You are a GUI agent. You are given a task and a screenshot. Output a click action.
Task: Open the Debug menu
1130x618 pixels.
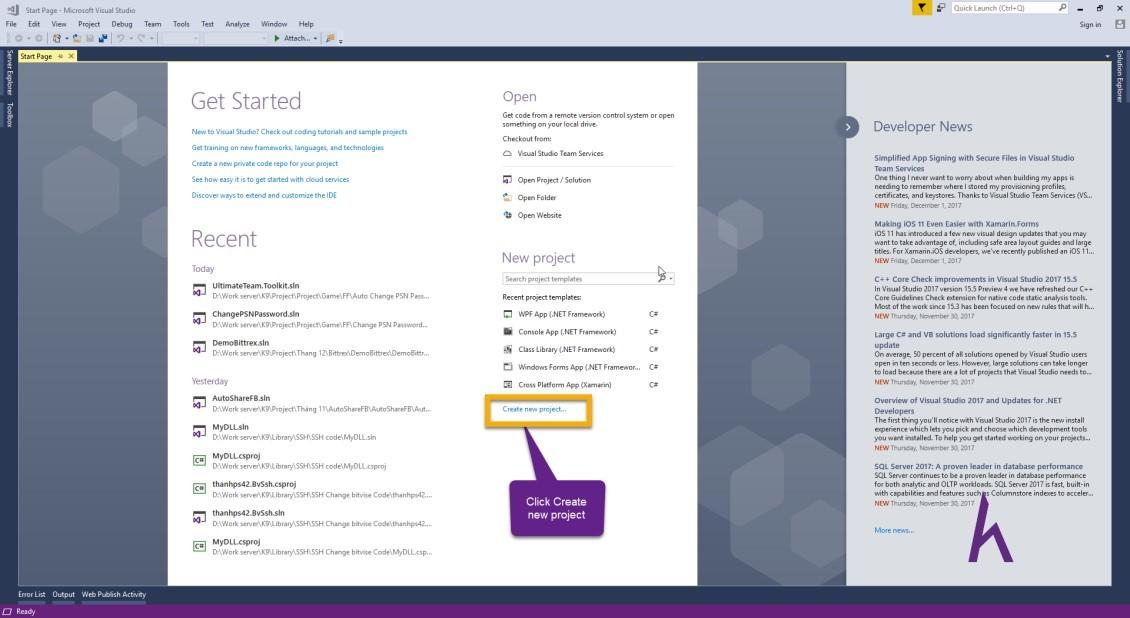click(x=122, y=24)
